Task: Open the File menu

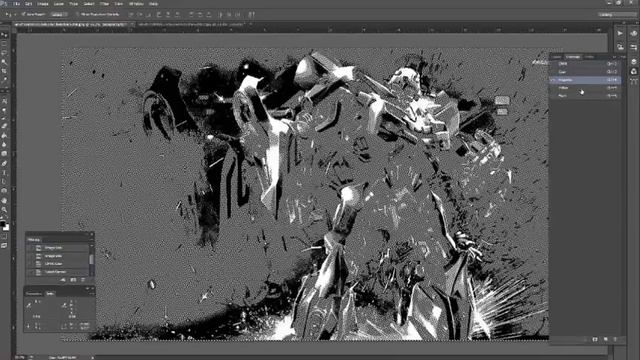Action: [17, 4]
